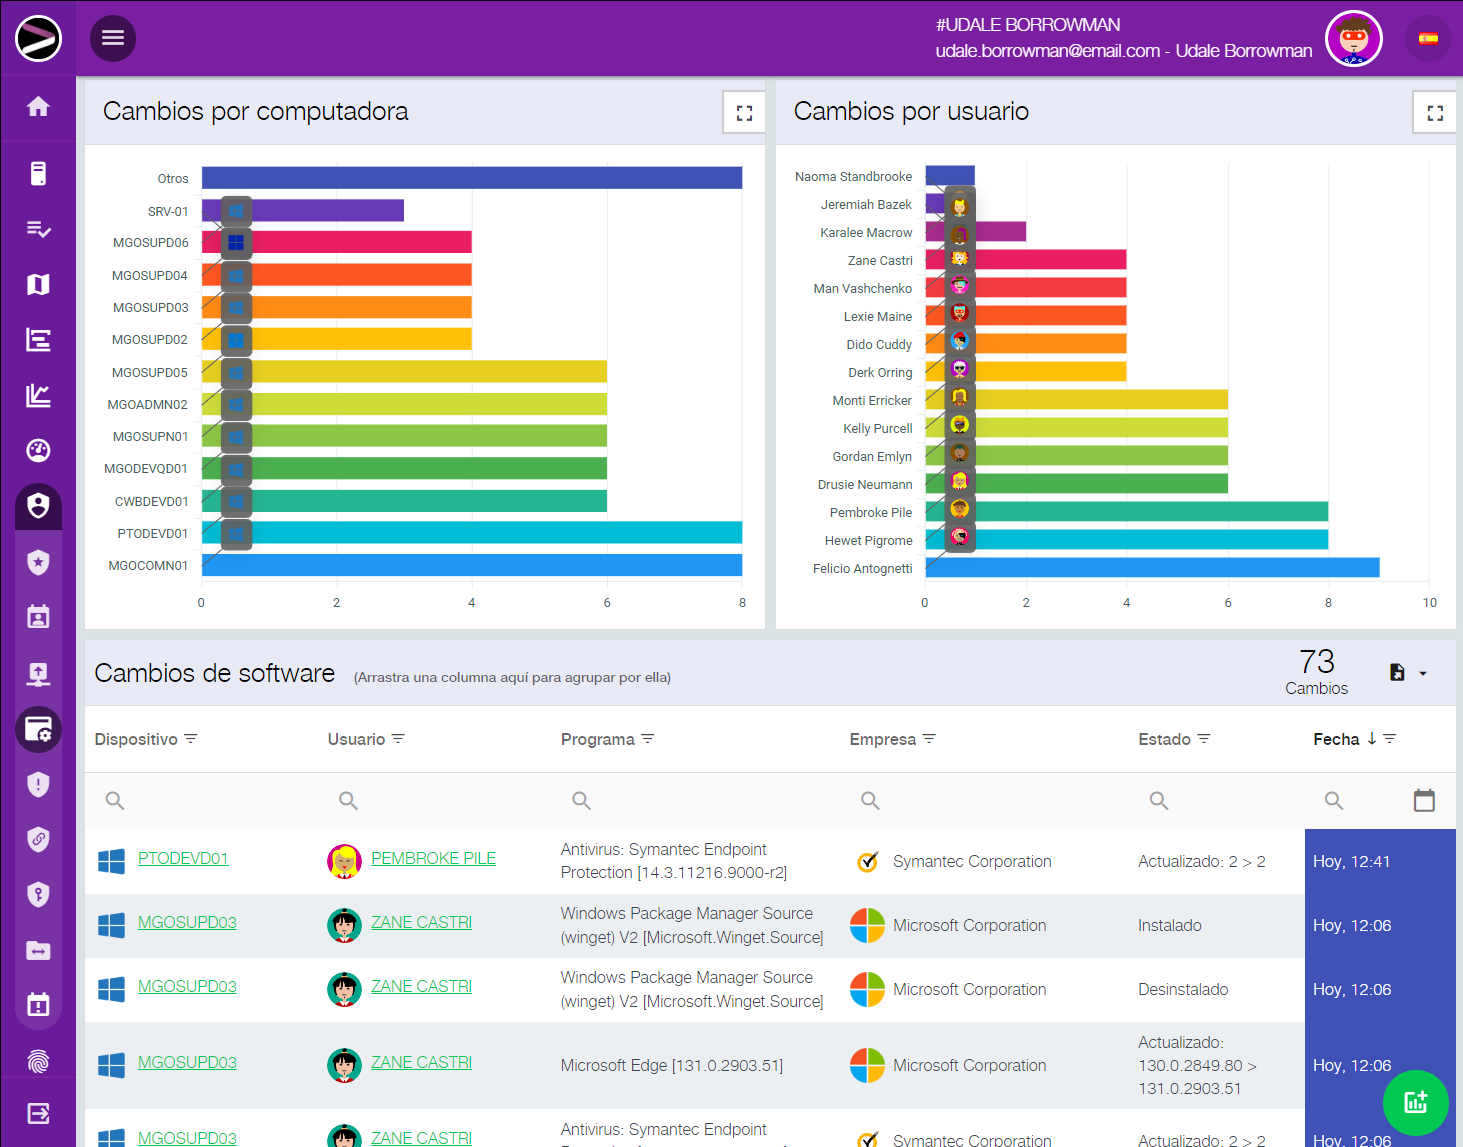Expand the 'Cambios por computadora' chart fullscreen
Screen dimensions: 1463x1147
(744, 113)
